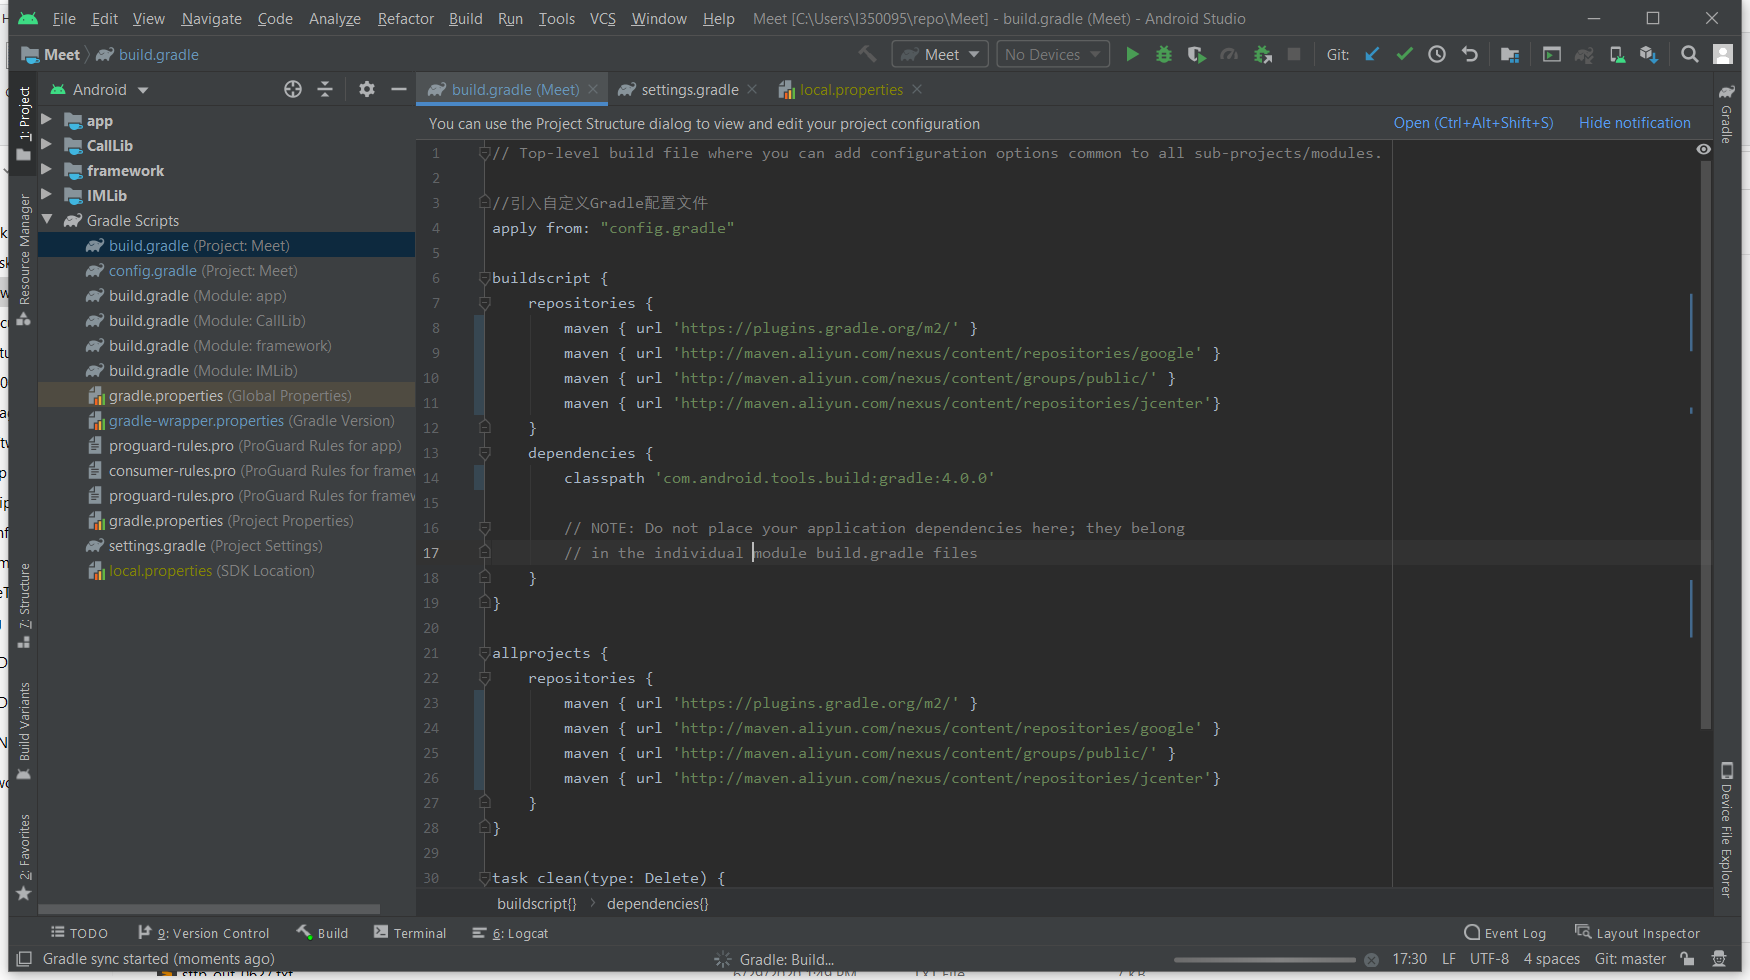This screenshot has width=1750, height=980.
Task: Expand the IMLib module
Action: coord(46,195)
